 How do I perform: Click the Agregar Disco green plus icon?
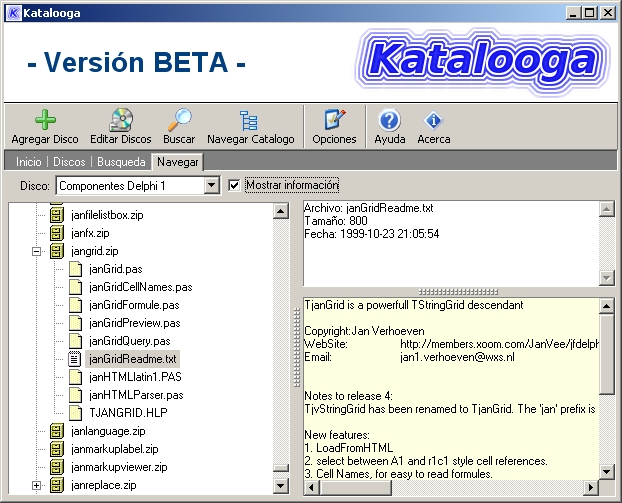(x=45, y=120)
